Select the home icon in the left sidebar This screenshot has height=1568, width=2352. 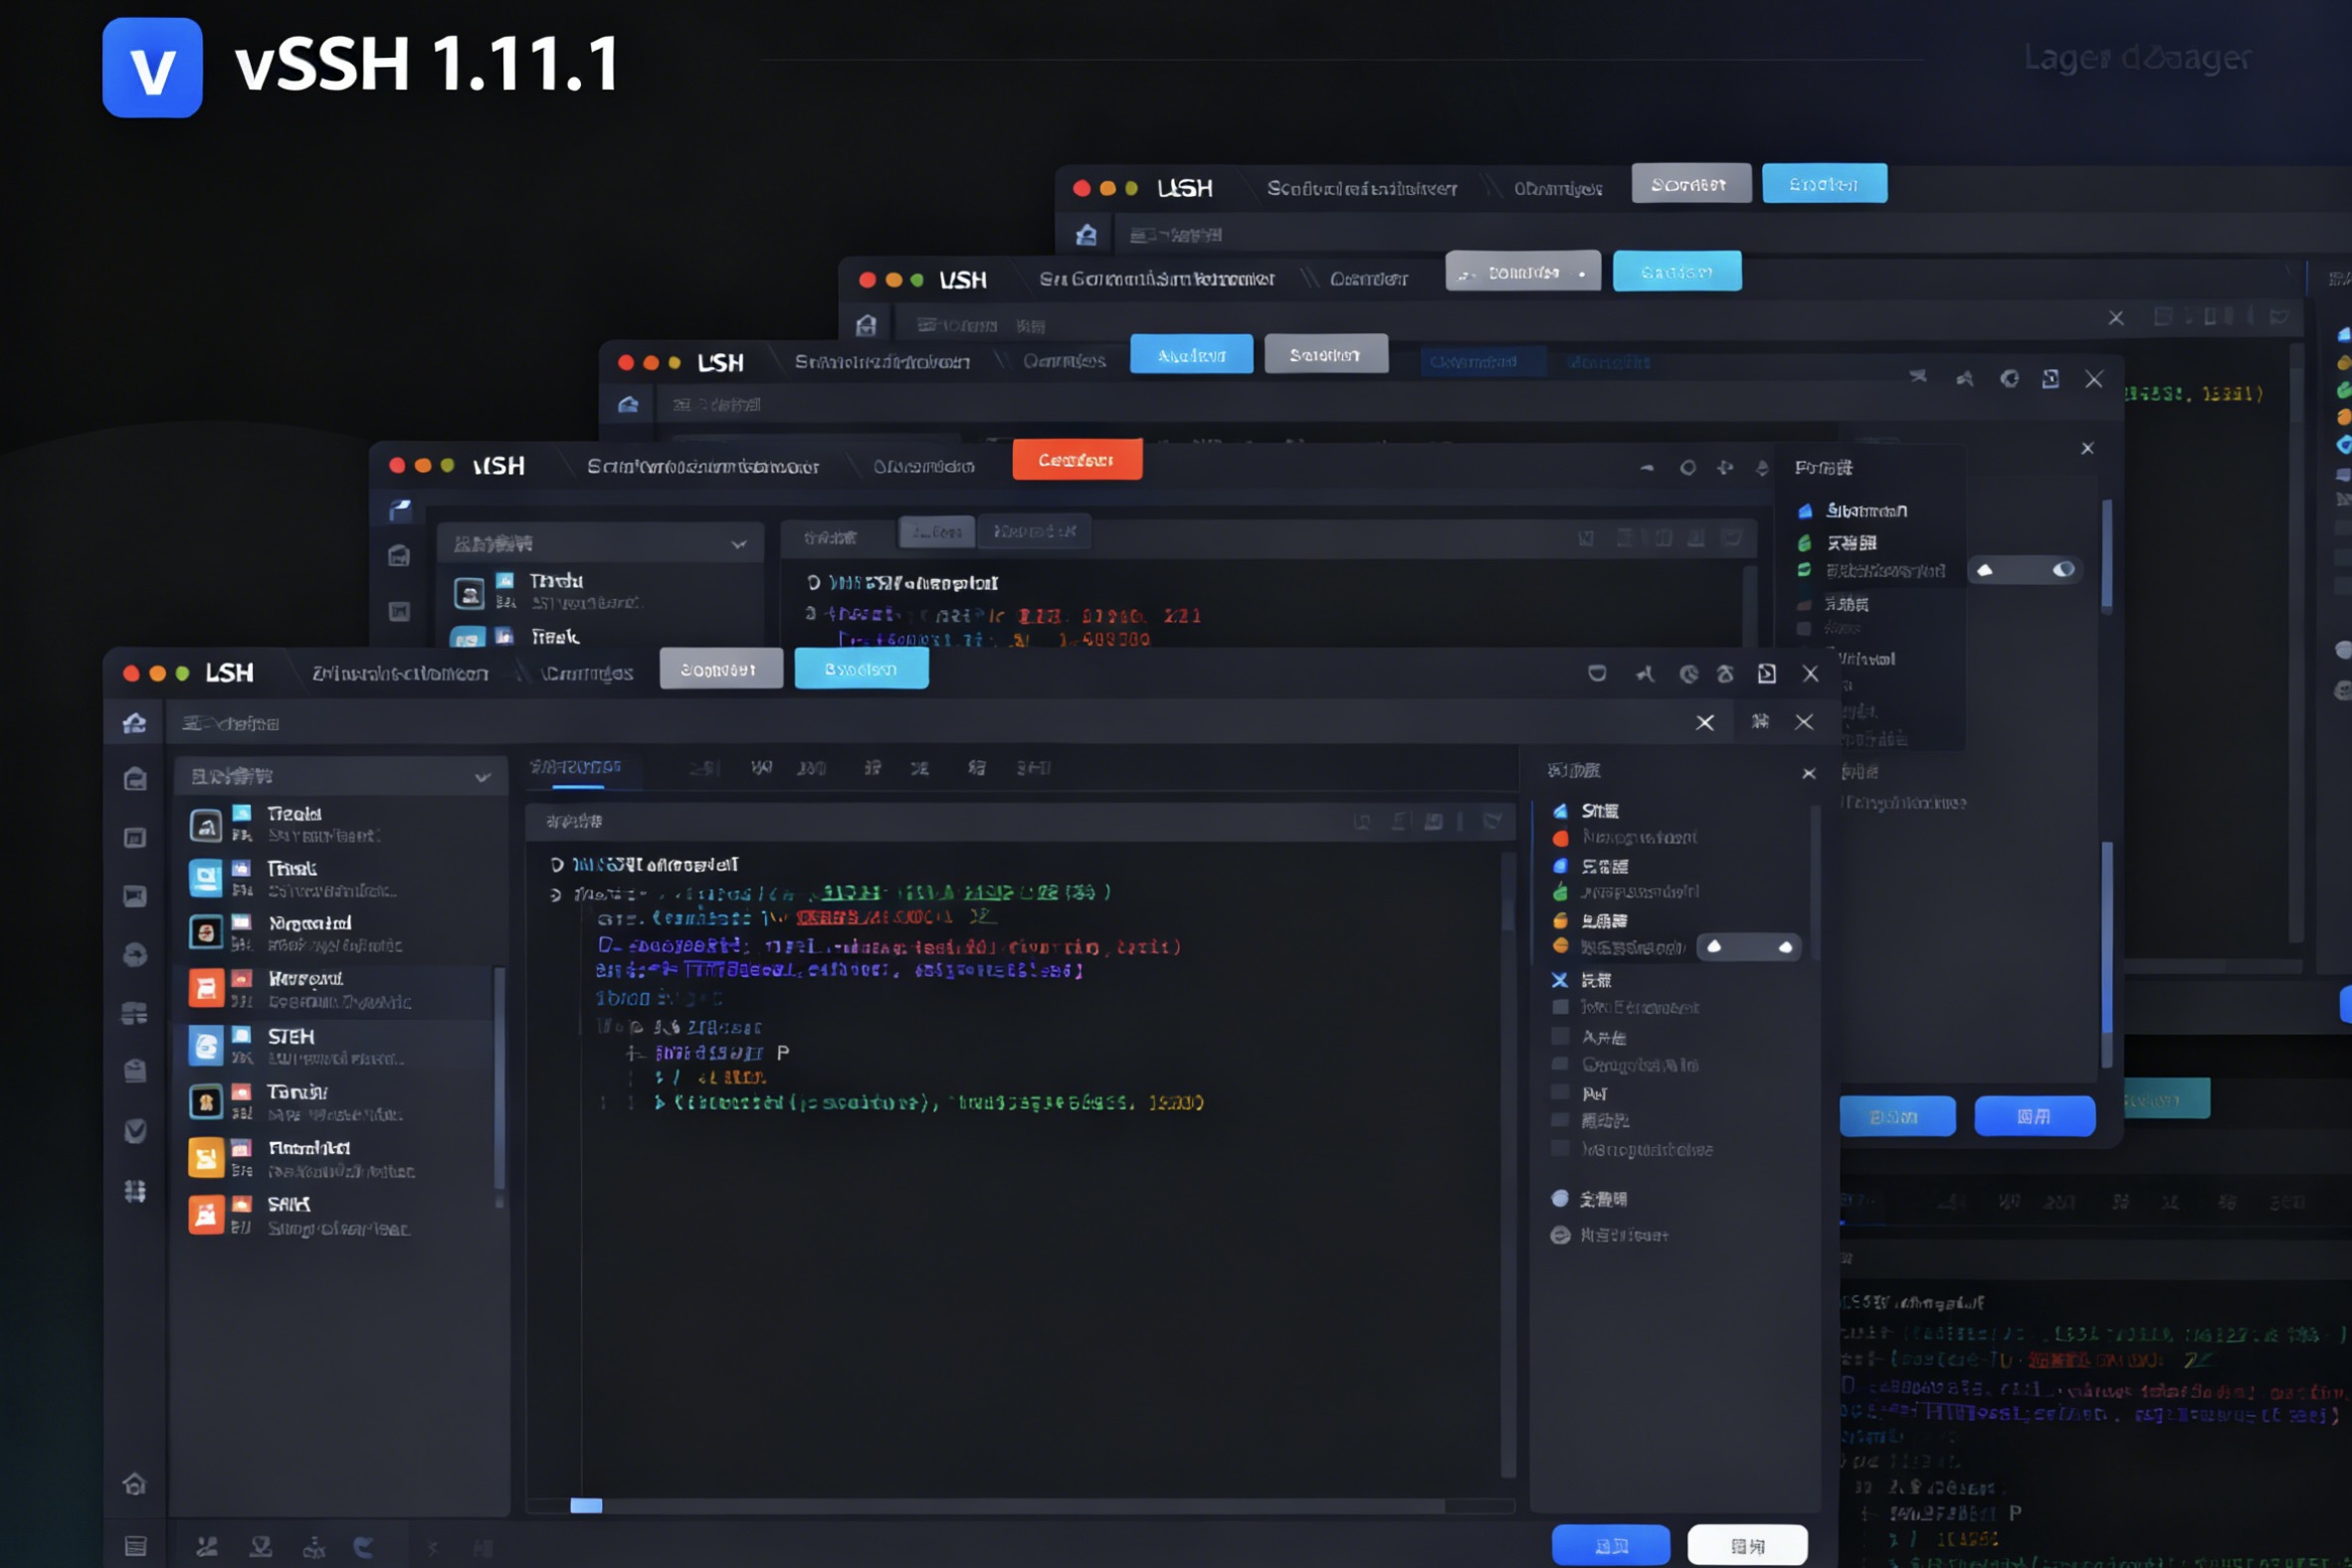(x=135, y=723)
